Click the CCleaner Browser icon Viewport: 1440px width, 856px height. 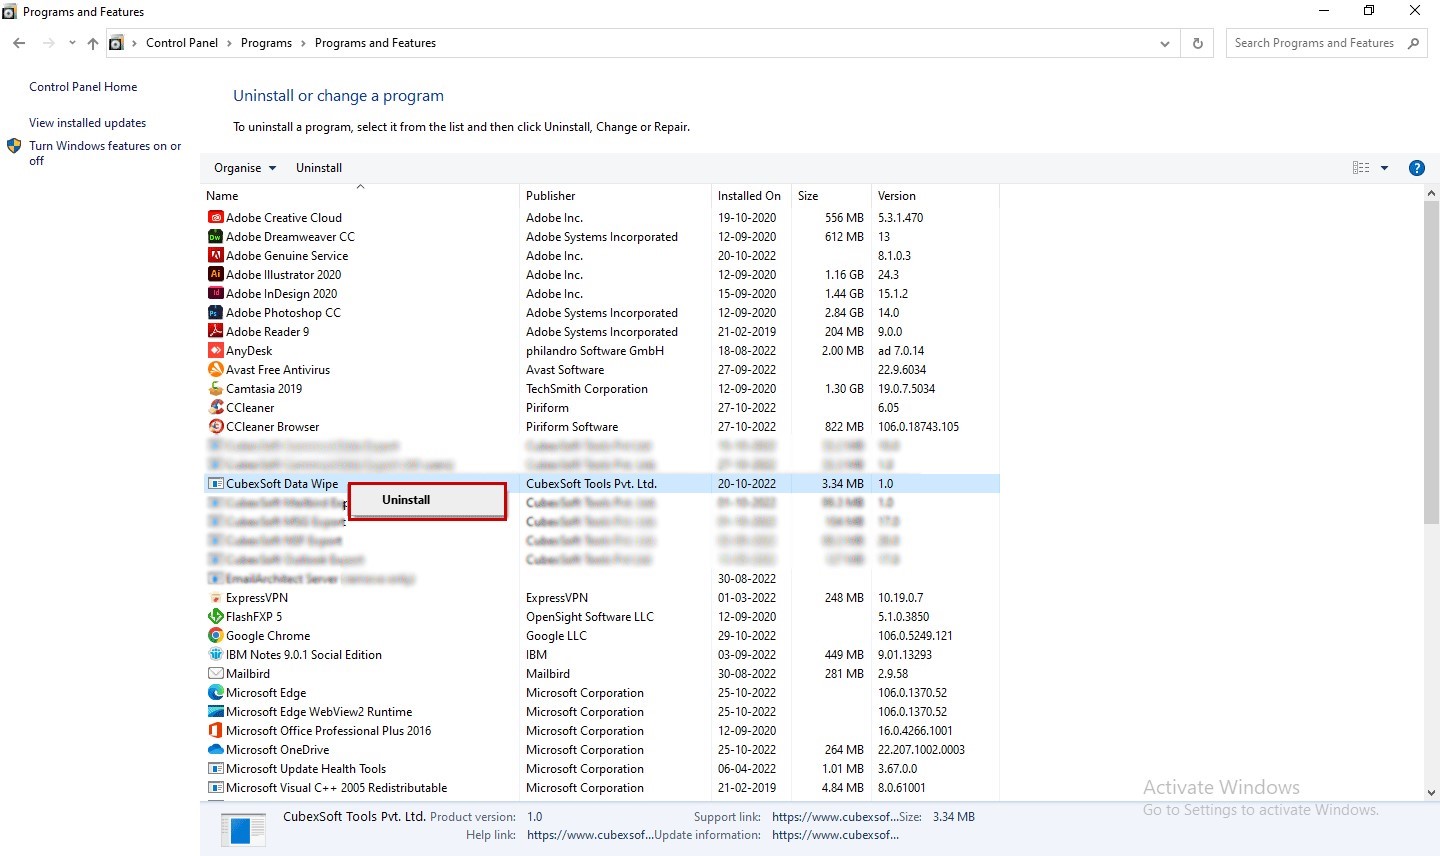[215, 426]
